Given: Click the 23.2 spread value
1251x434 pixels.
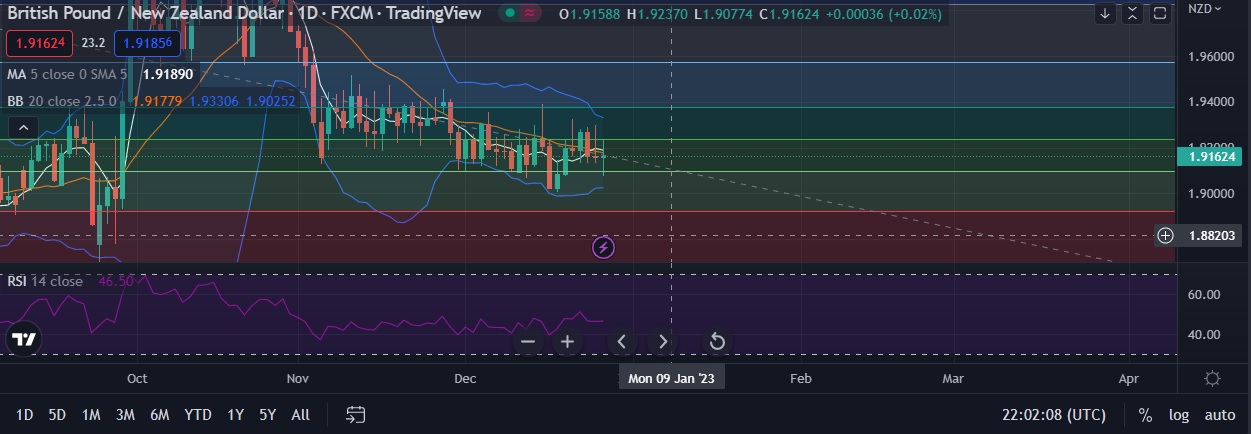Looking at the screenshot, I should tap(93, 44).
